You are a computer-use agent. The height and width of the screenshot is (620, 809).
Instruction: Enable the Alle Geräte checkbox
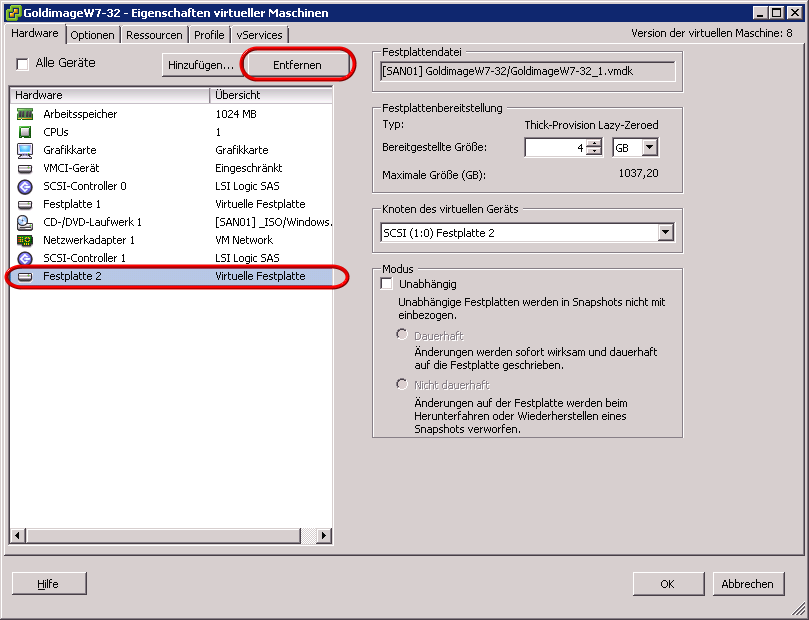click(x=23, y=64)
